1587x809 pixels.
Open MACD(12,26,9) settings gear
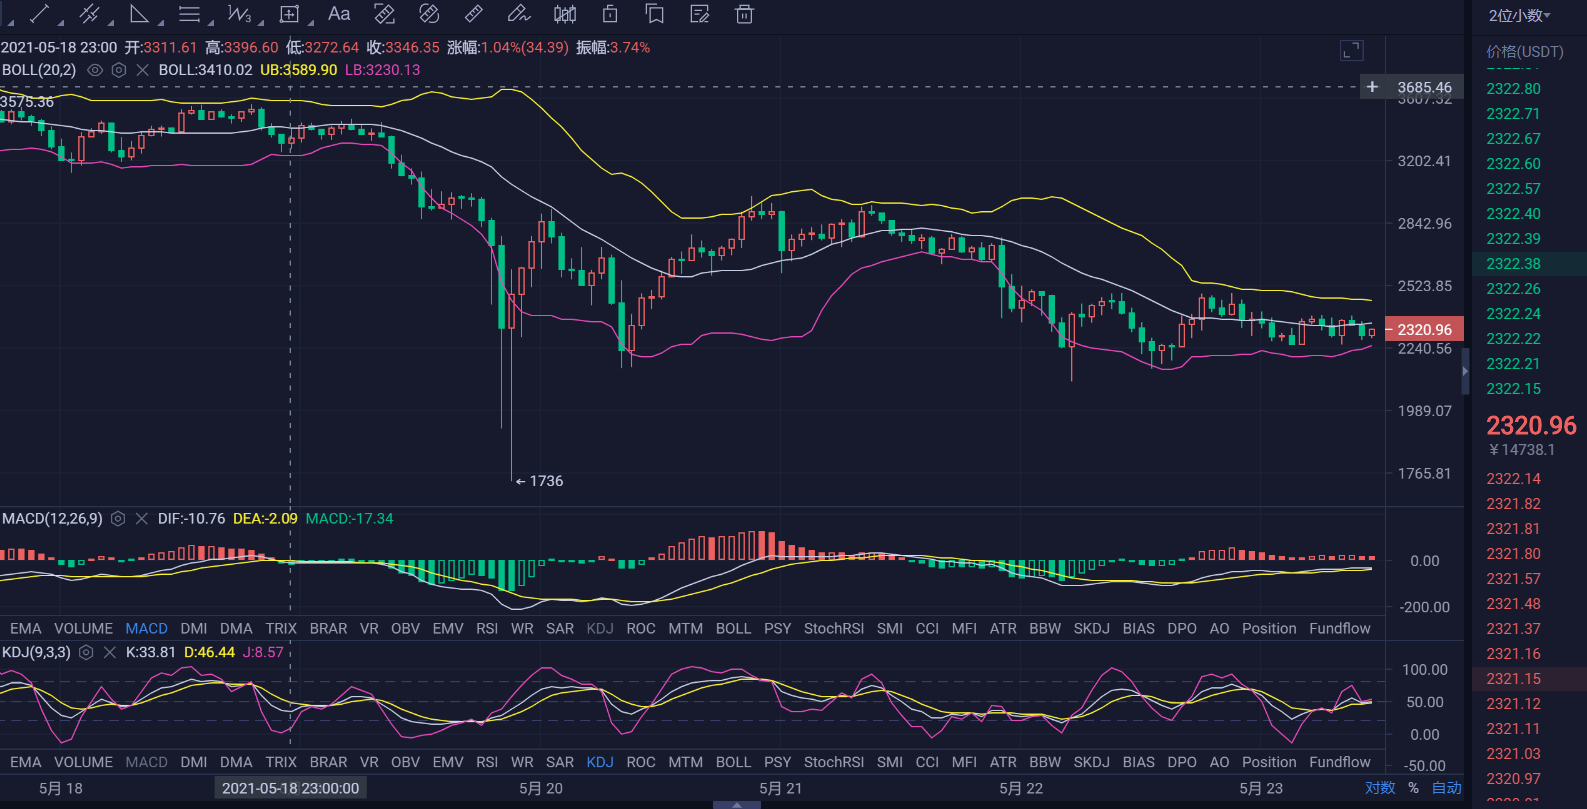(118, 519)
